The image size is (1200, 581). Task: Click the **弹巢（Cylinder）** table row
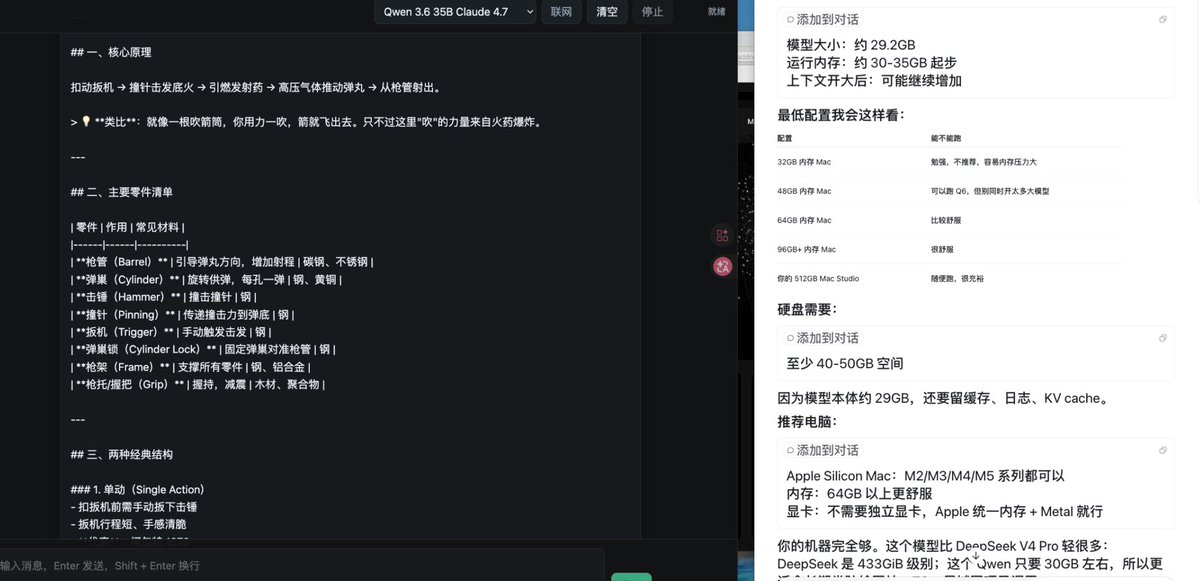207,279
